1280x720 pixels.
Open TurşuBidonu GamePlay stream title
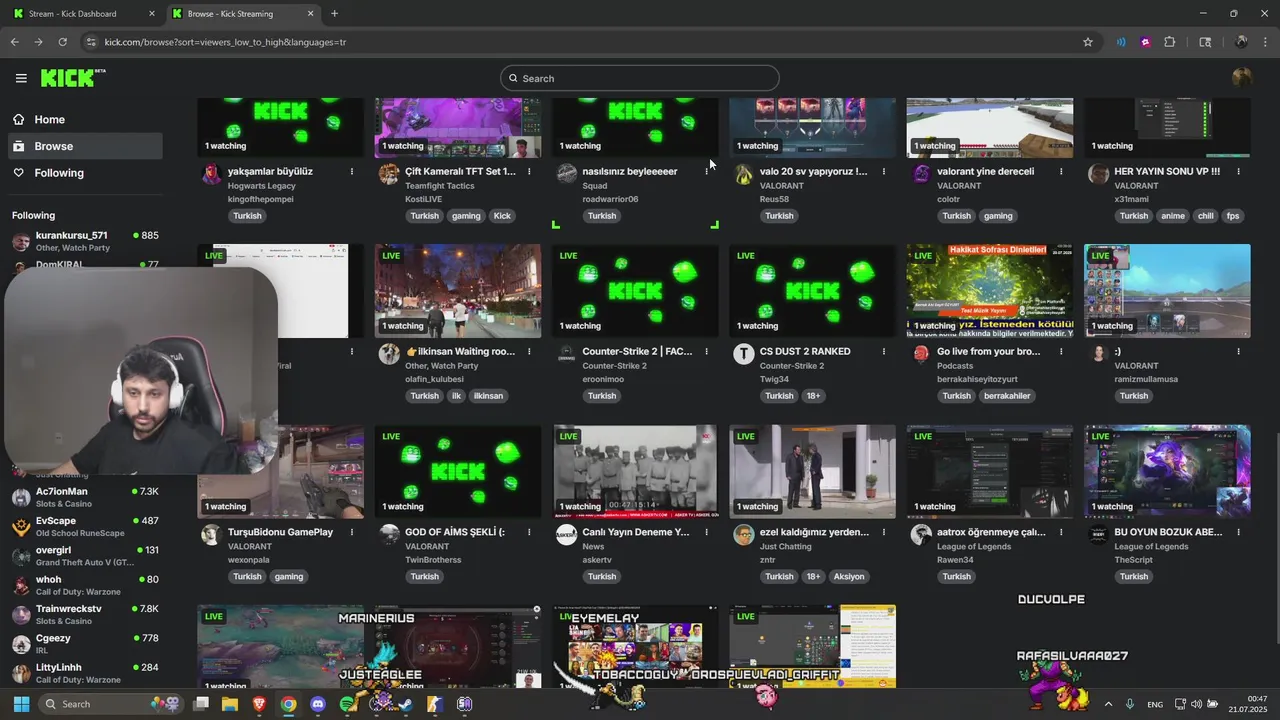280,532
